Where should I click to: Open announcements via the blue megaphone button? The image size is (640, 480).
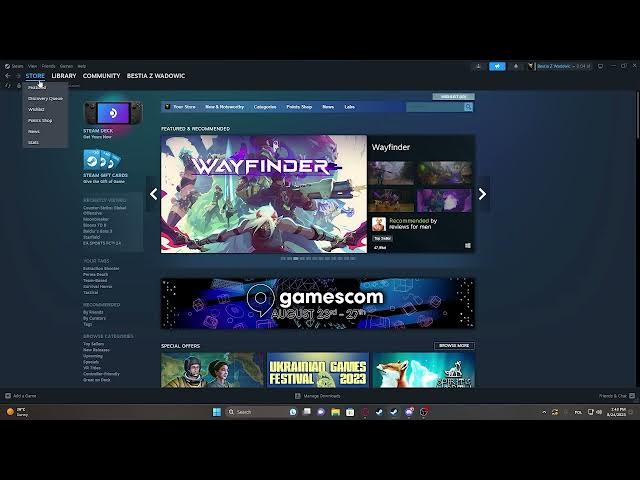(497, 66)
